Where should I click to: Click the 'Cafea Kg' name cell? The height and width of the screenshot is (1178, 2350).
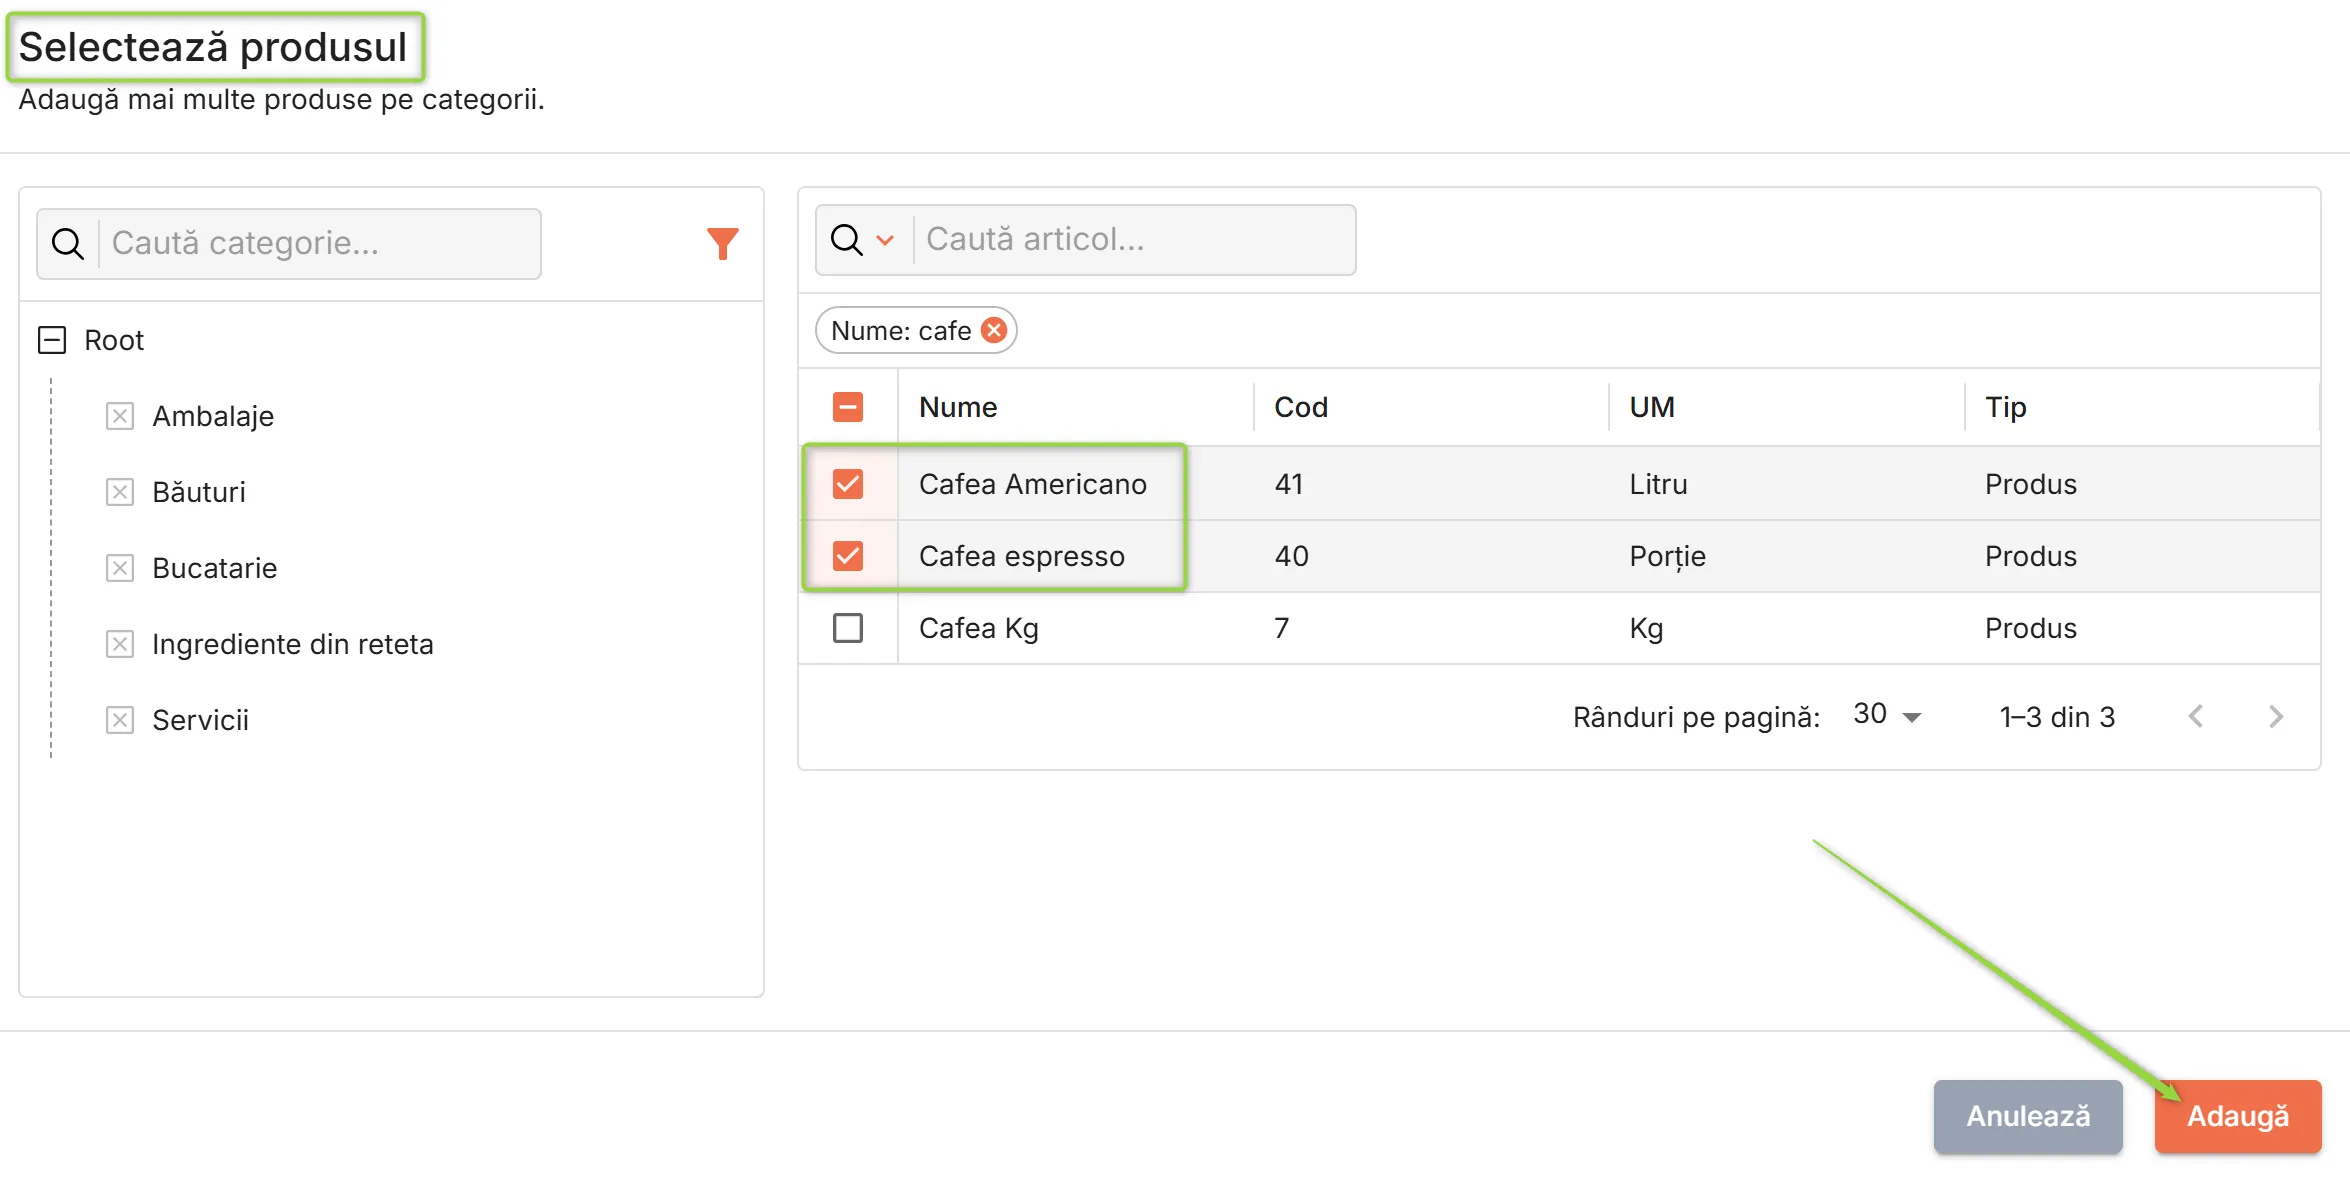point(979,628)
